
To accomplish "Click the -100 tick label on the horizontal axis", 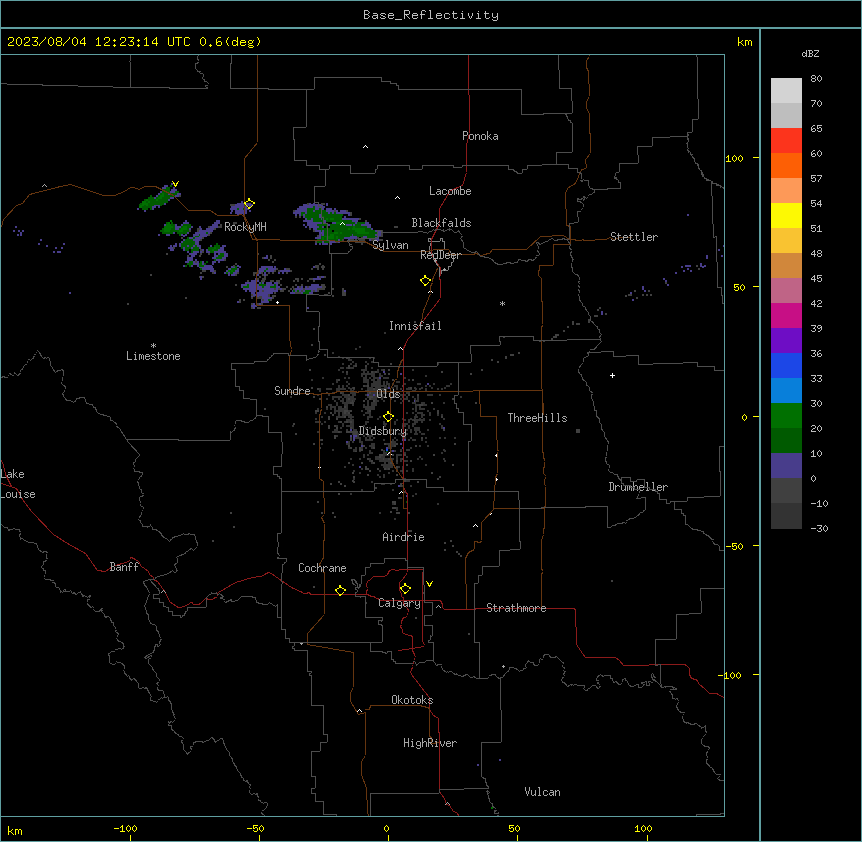I will tap(125, 828).
